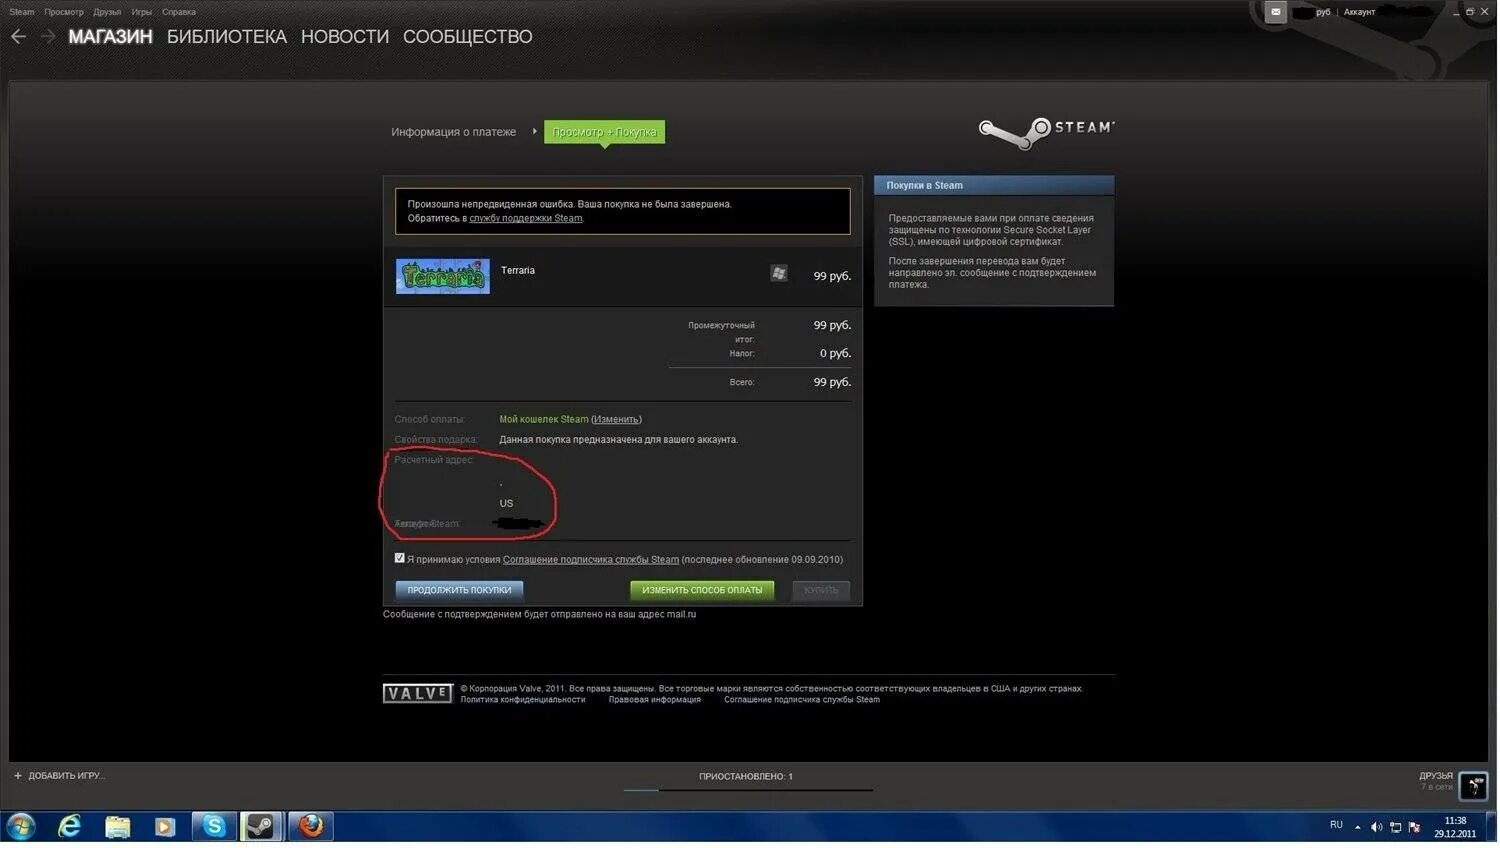Screen dimensions: 1500x848
Task: Switch to МАГАЗИН tab
Action: click(x=110, y=37)
